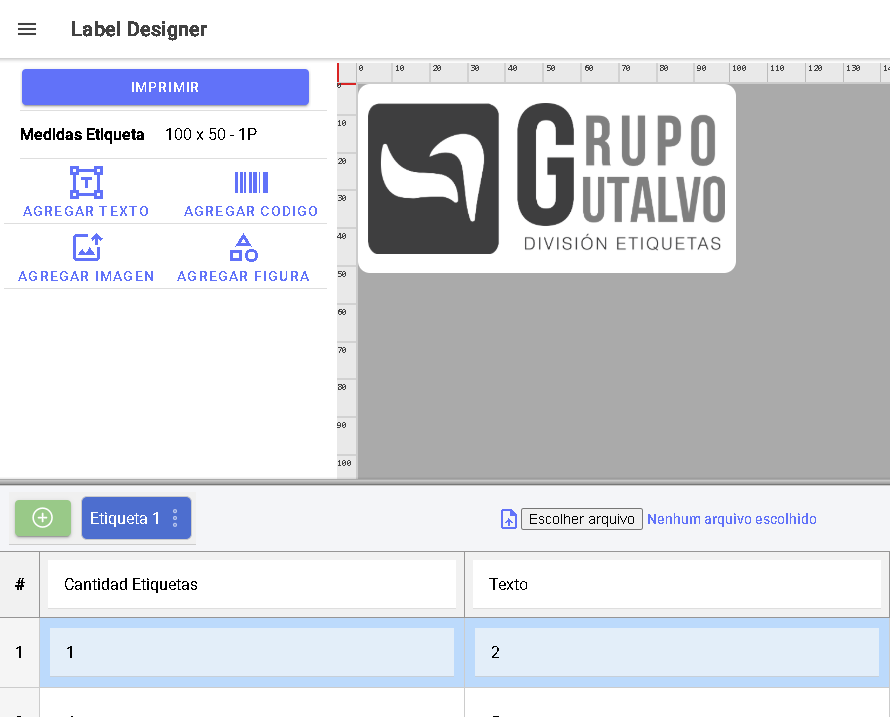Click the label size 100 x 50 - 1P
This screenshot has height=717, width=890.
(211, 134)
